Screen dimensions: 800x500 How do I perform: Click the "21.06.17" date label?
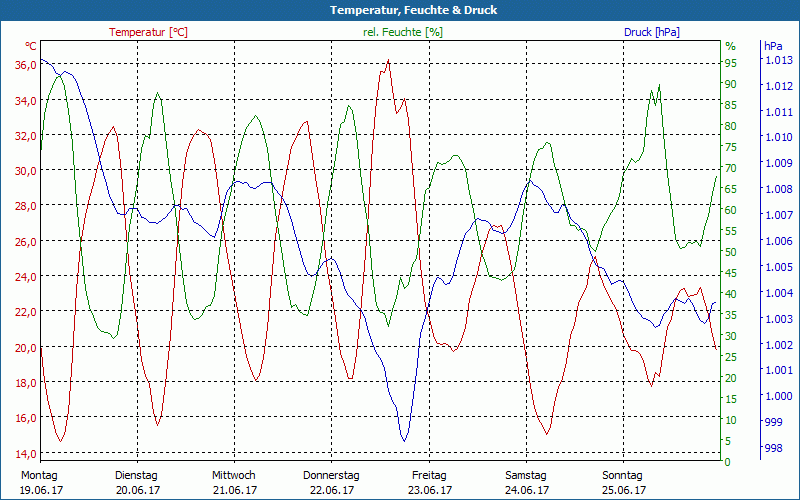235,490
